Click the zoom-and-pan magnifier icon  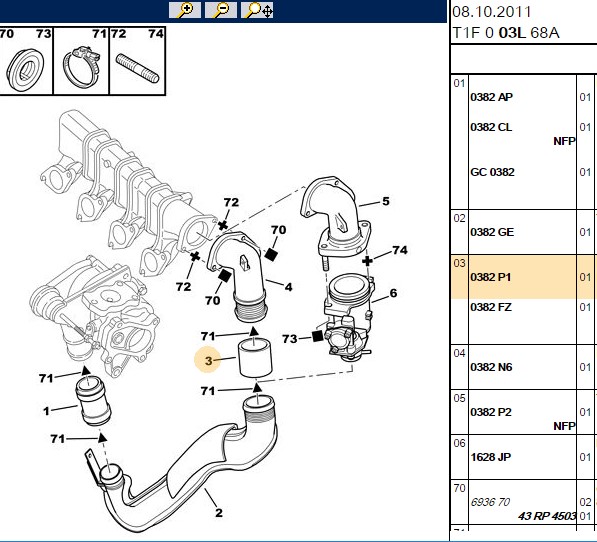point(257,10)
